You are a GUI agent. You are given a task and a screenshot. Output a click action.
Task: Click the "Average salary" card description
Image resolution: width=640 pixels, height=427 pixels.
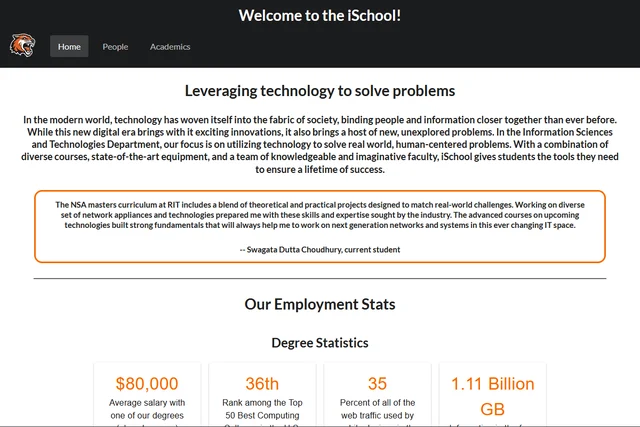[x=147, y=410]
